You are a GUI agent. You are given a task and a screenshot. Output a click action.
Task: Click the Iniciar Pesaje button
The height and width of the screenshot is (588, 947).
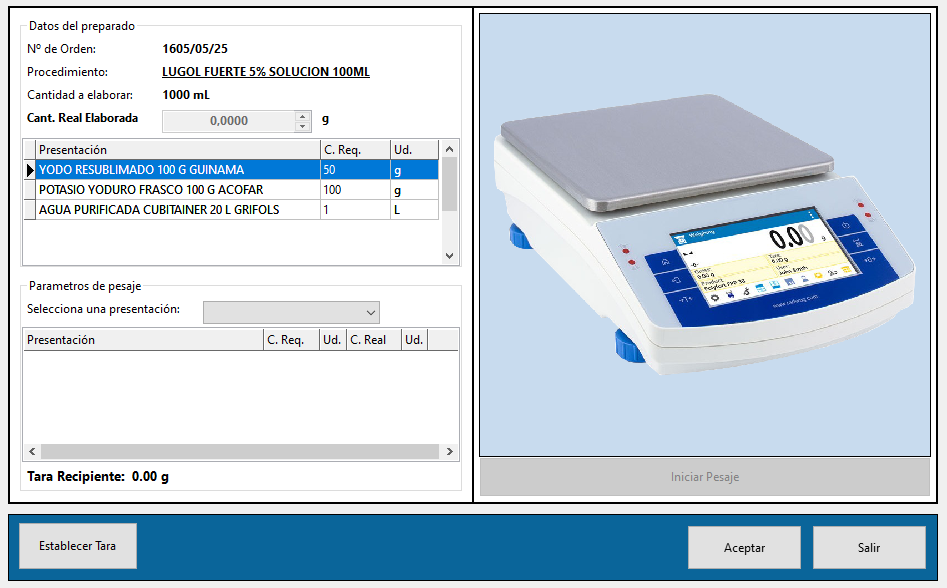[x=704, y=477]
